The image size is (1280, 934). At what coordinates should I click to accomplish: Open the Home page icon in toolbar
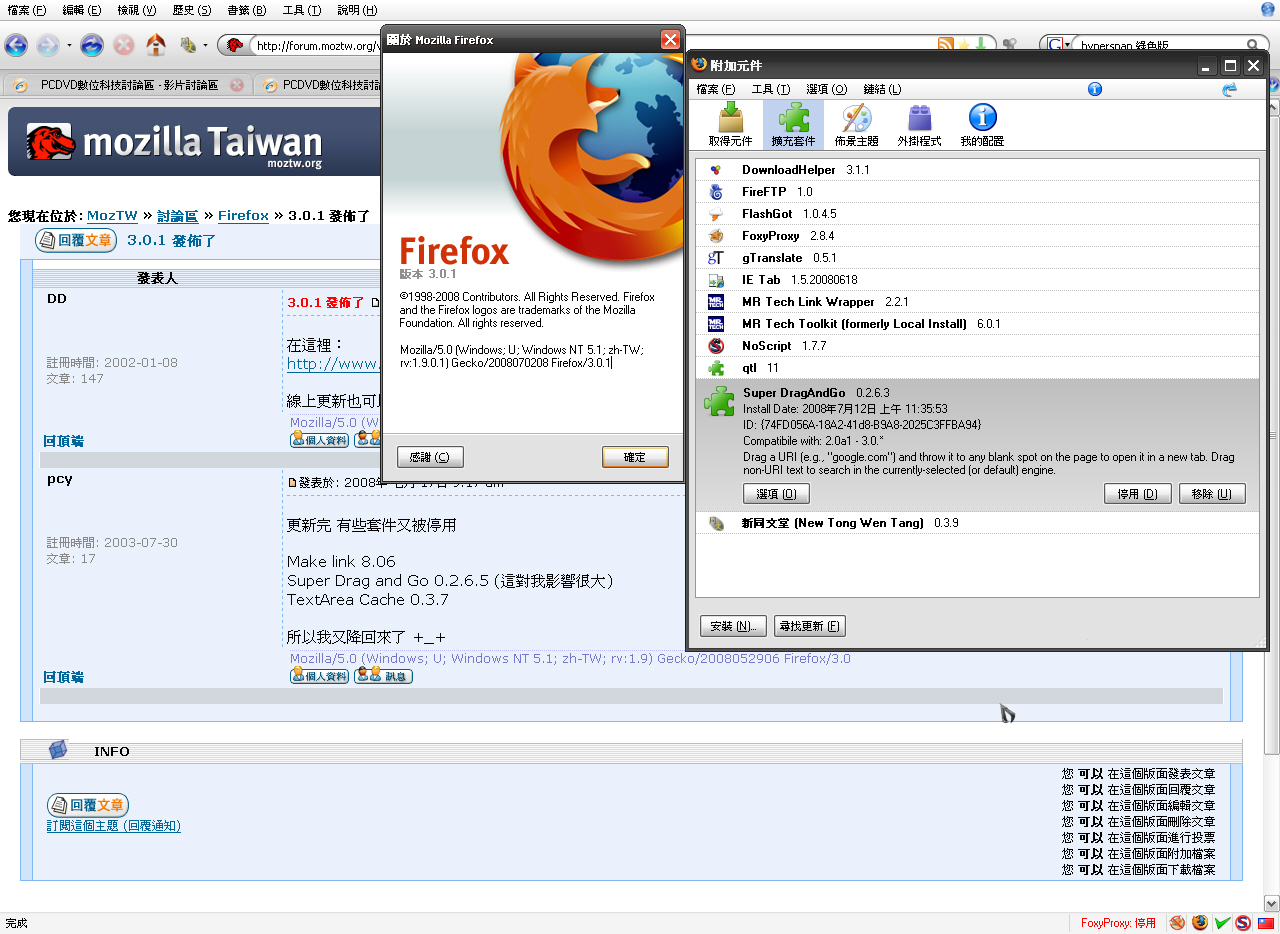156,45
